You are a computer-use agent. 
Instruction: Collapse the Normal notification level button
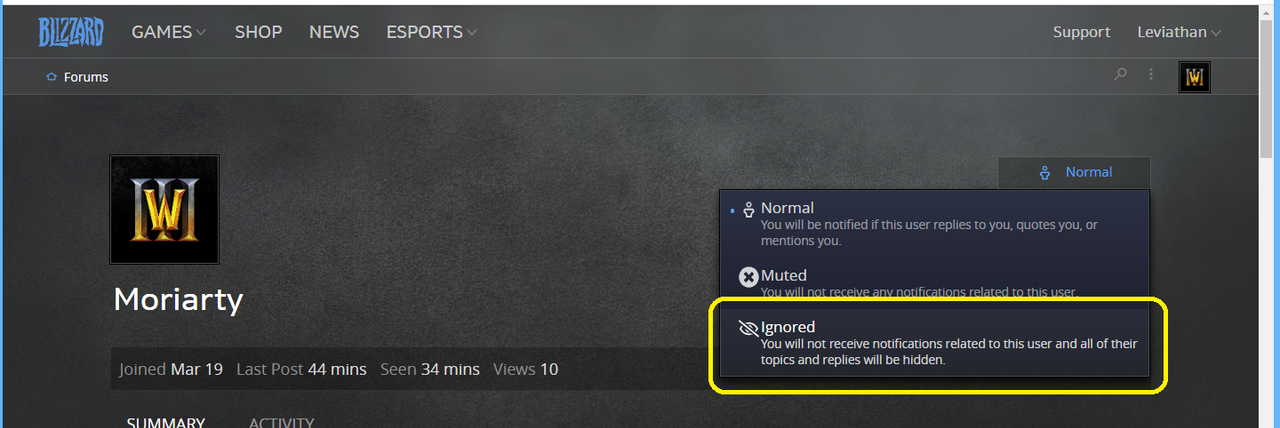click(1074, 172)
